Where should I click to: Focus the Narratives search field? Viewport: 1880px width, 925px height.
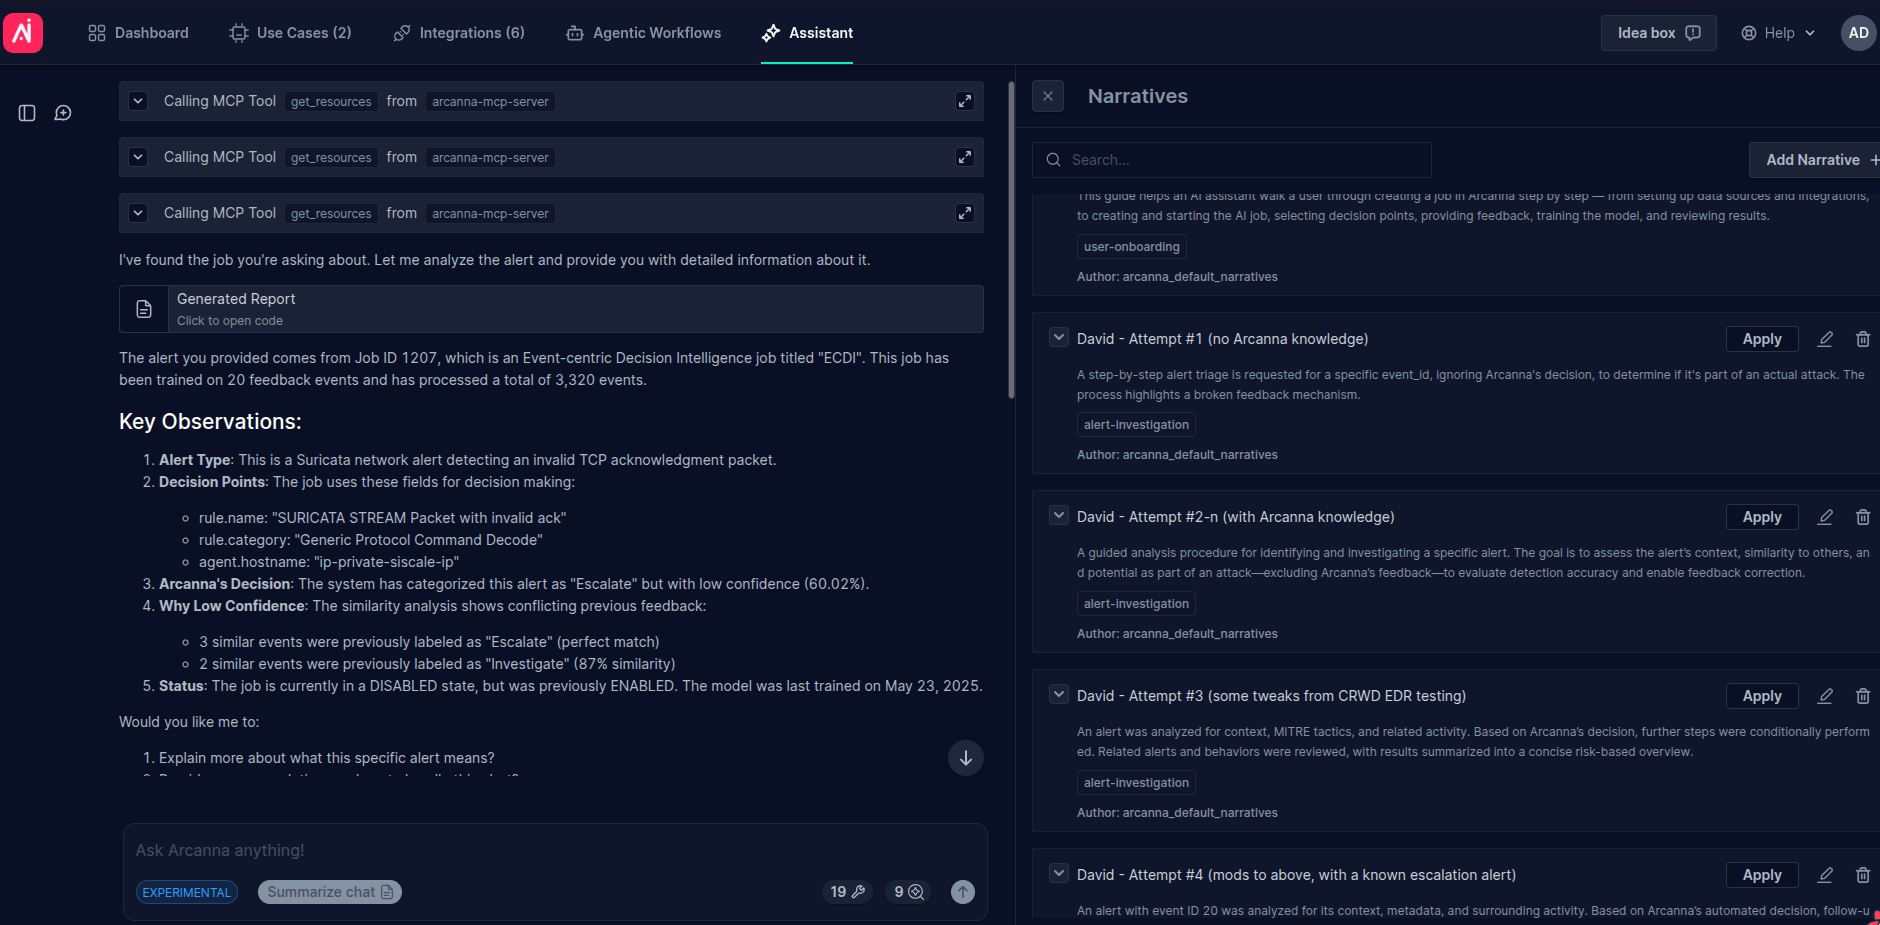[x=1232, y=160]
